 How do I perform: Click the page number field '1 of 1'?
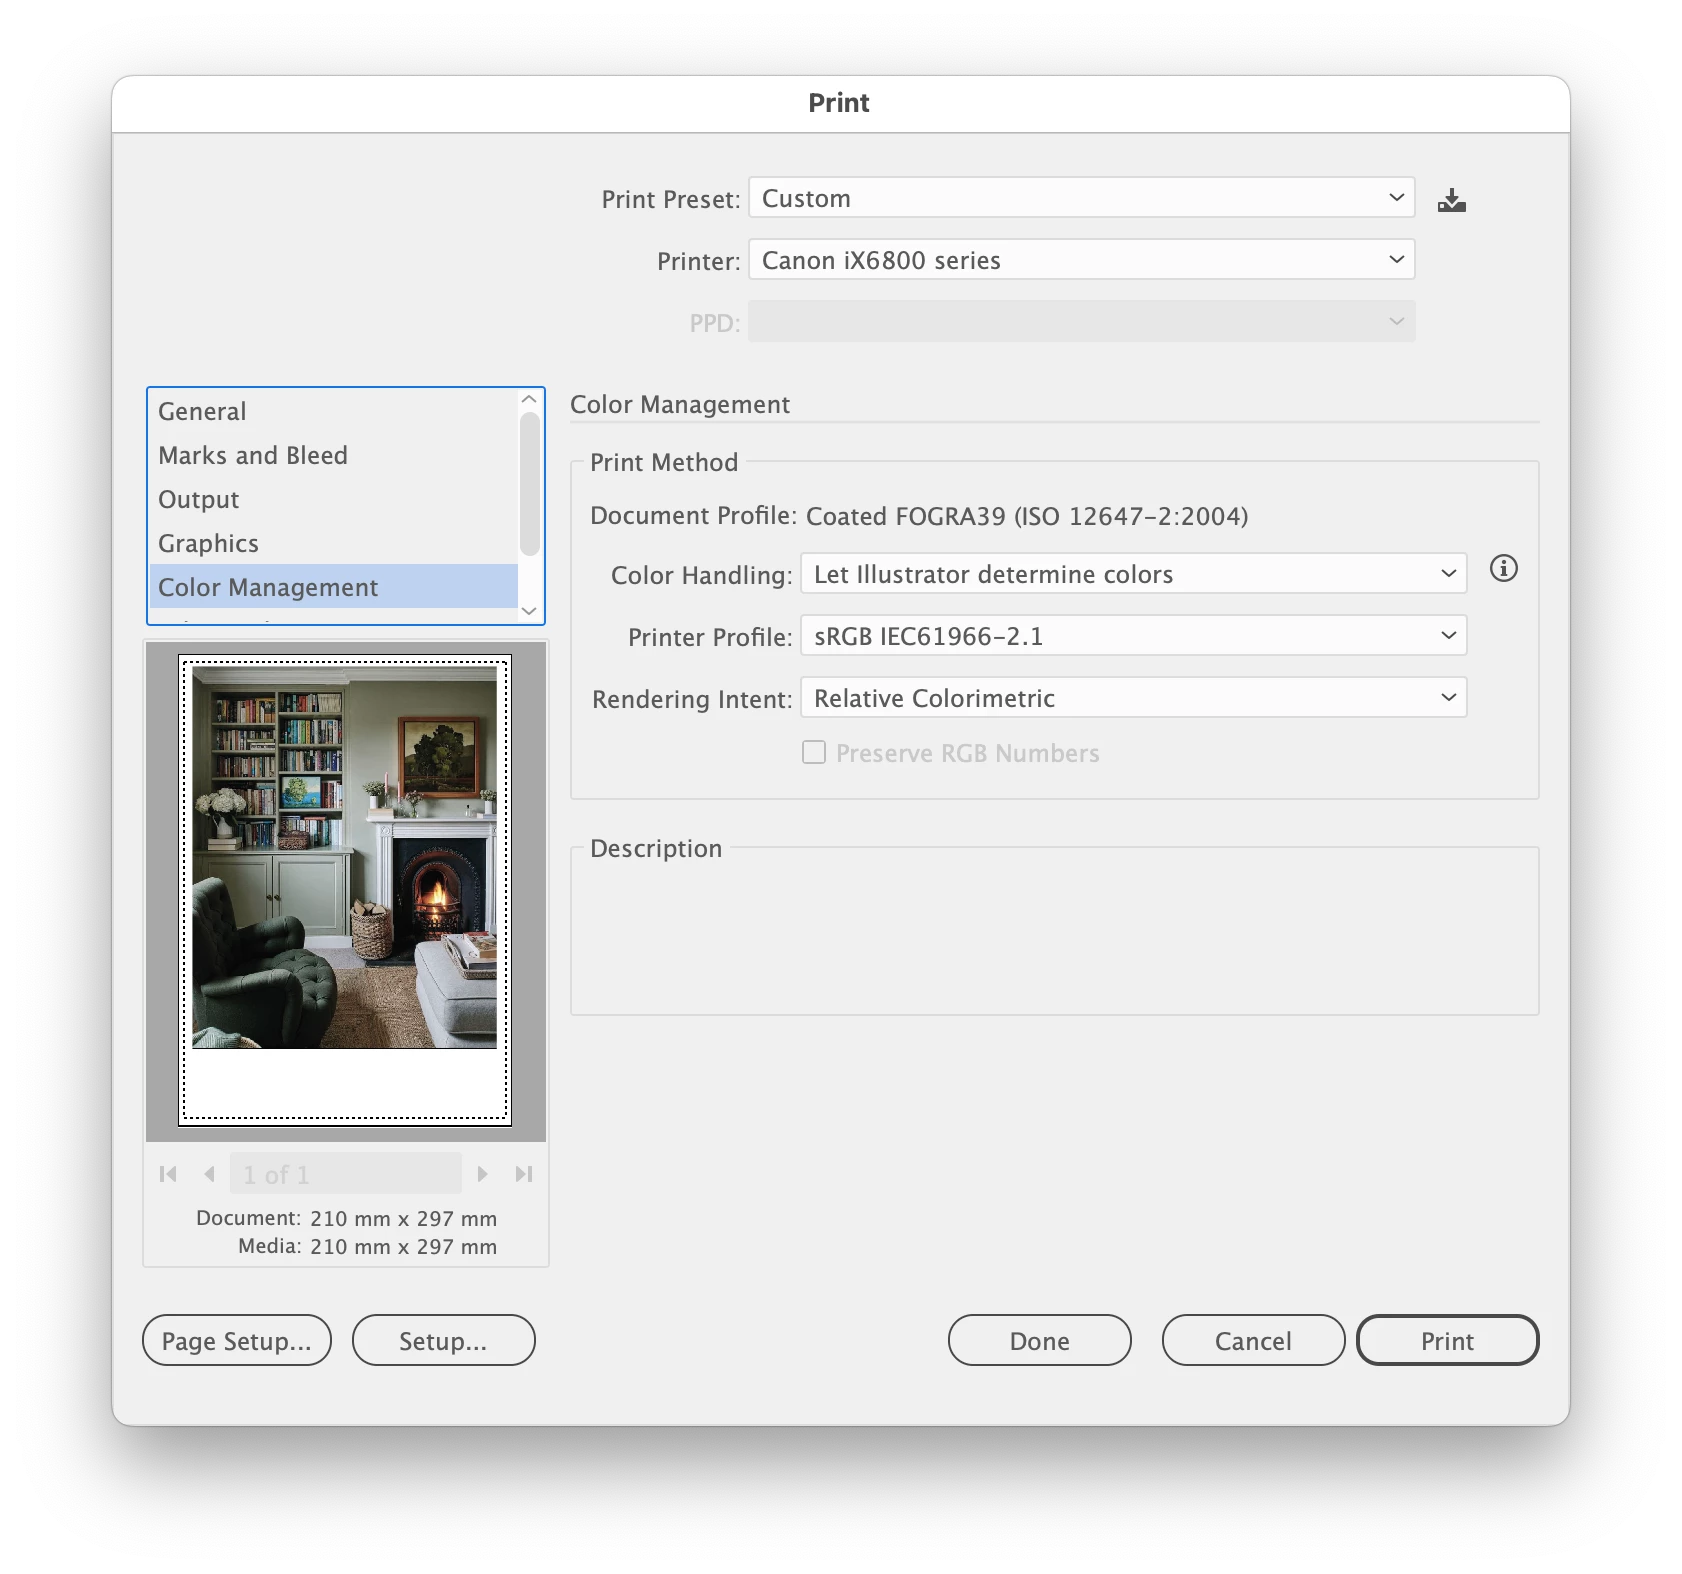tap(346, 1174)
